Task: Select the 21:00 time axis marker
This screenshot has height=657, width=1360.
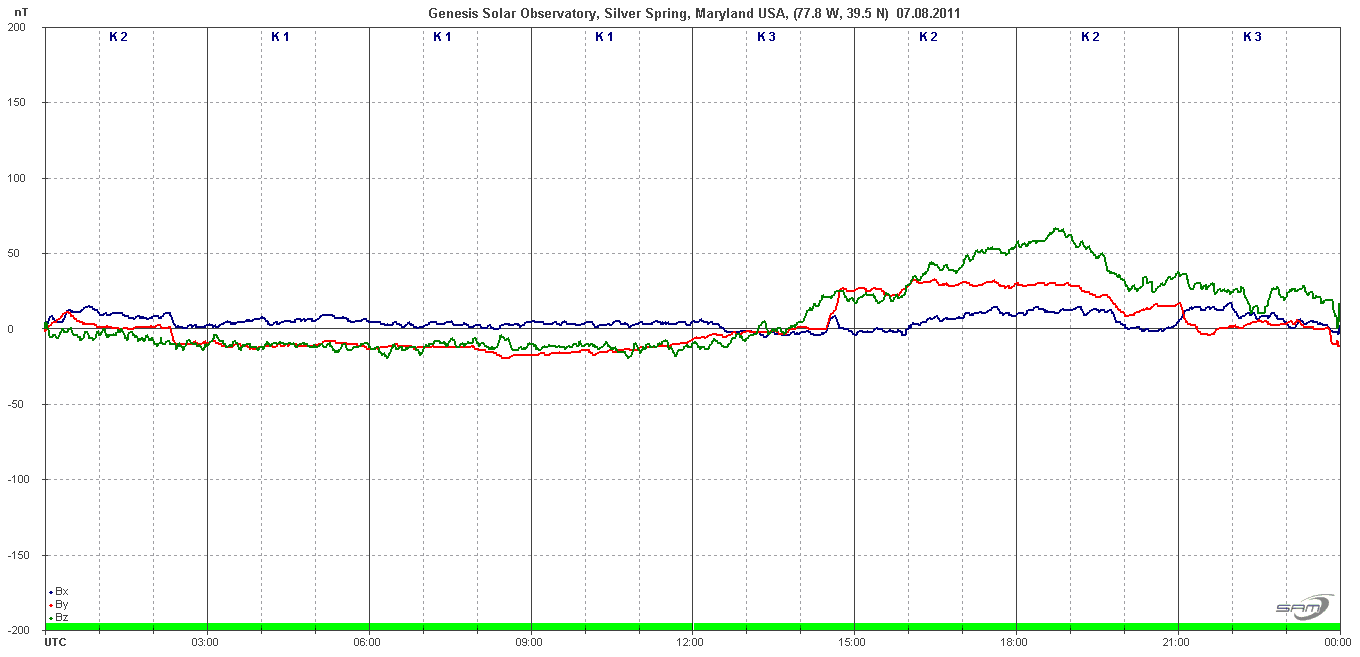Action: [x=1177, y=641]
